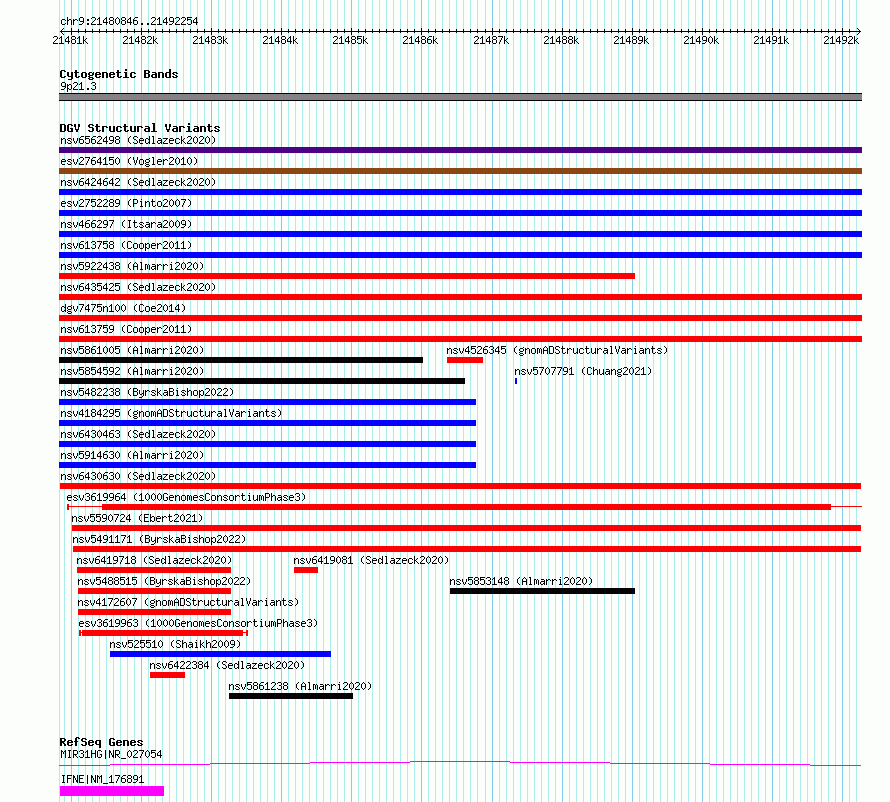Click the 21485k ruler position
The width and height of the screenshot is (890, 802).
350,40
